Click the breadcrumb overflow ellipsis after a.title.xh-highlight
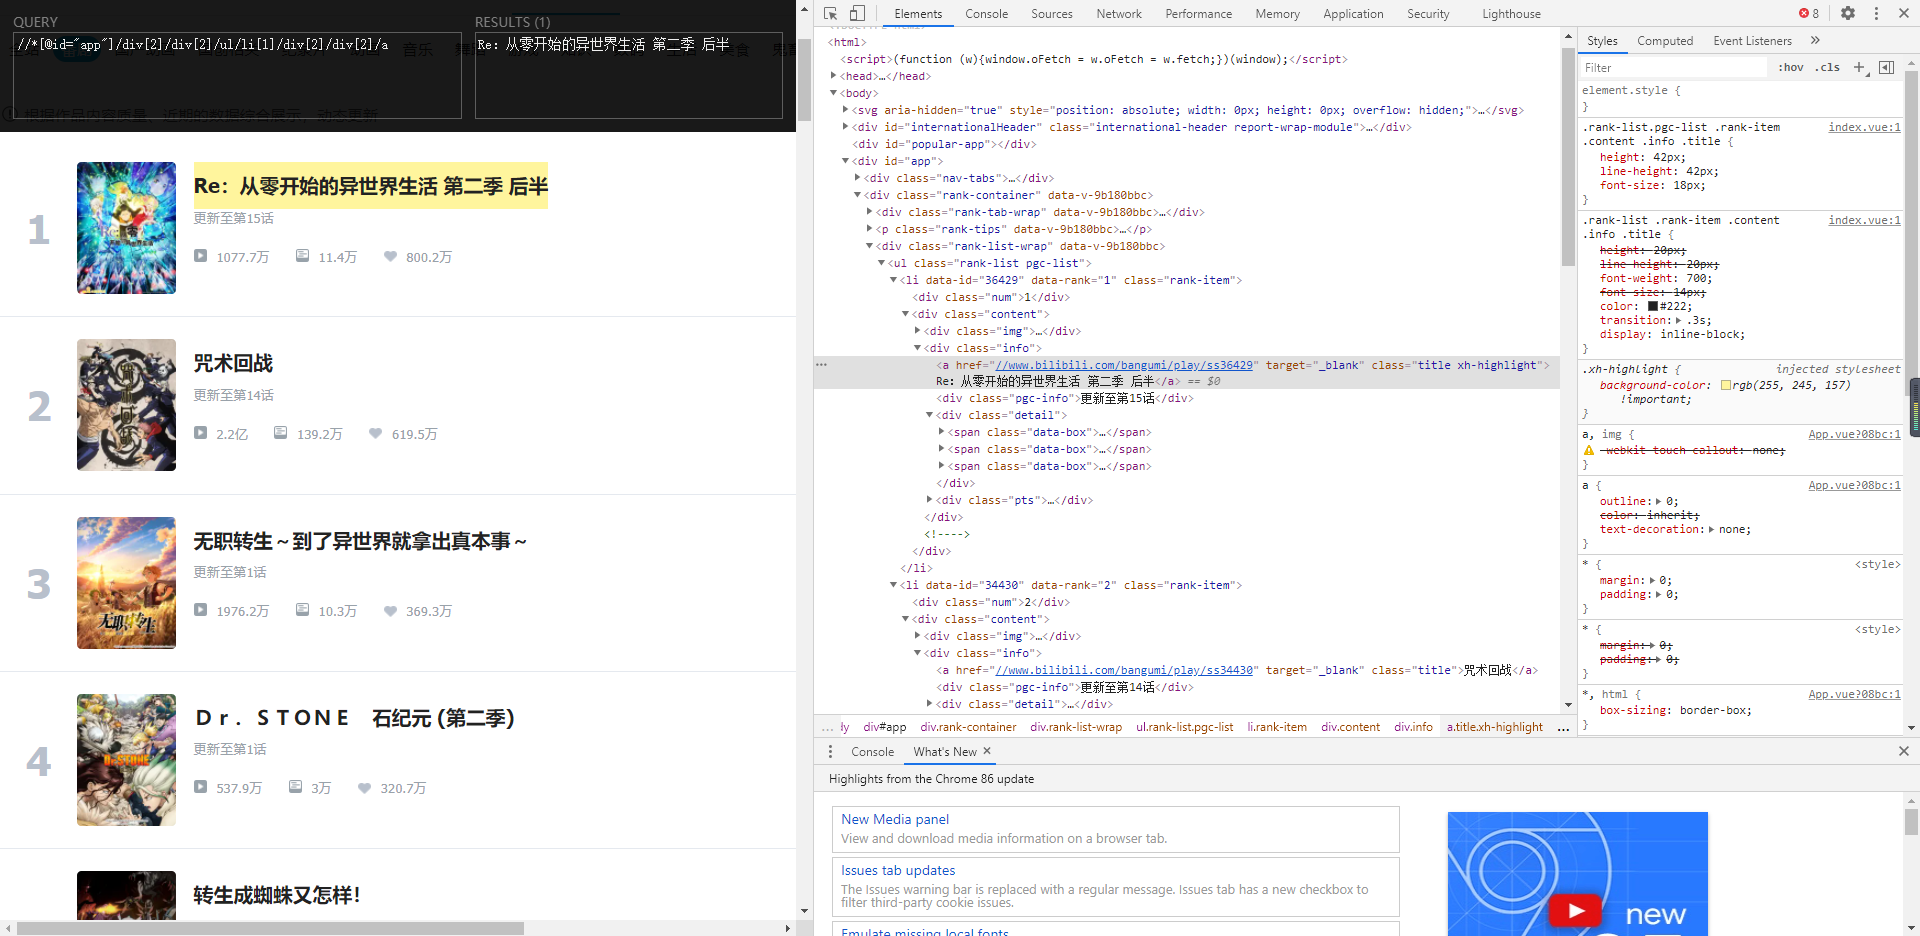The height and width of the screenshot is (936, 1920). (1563, 727)
